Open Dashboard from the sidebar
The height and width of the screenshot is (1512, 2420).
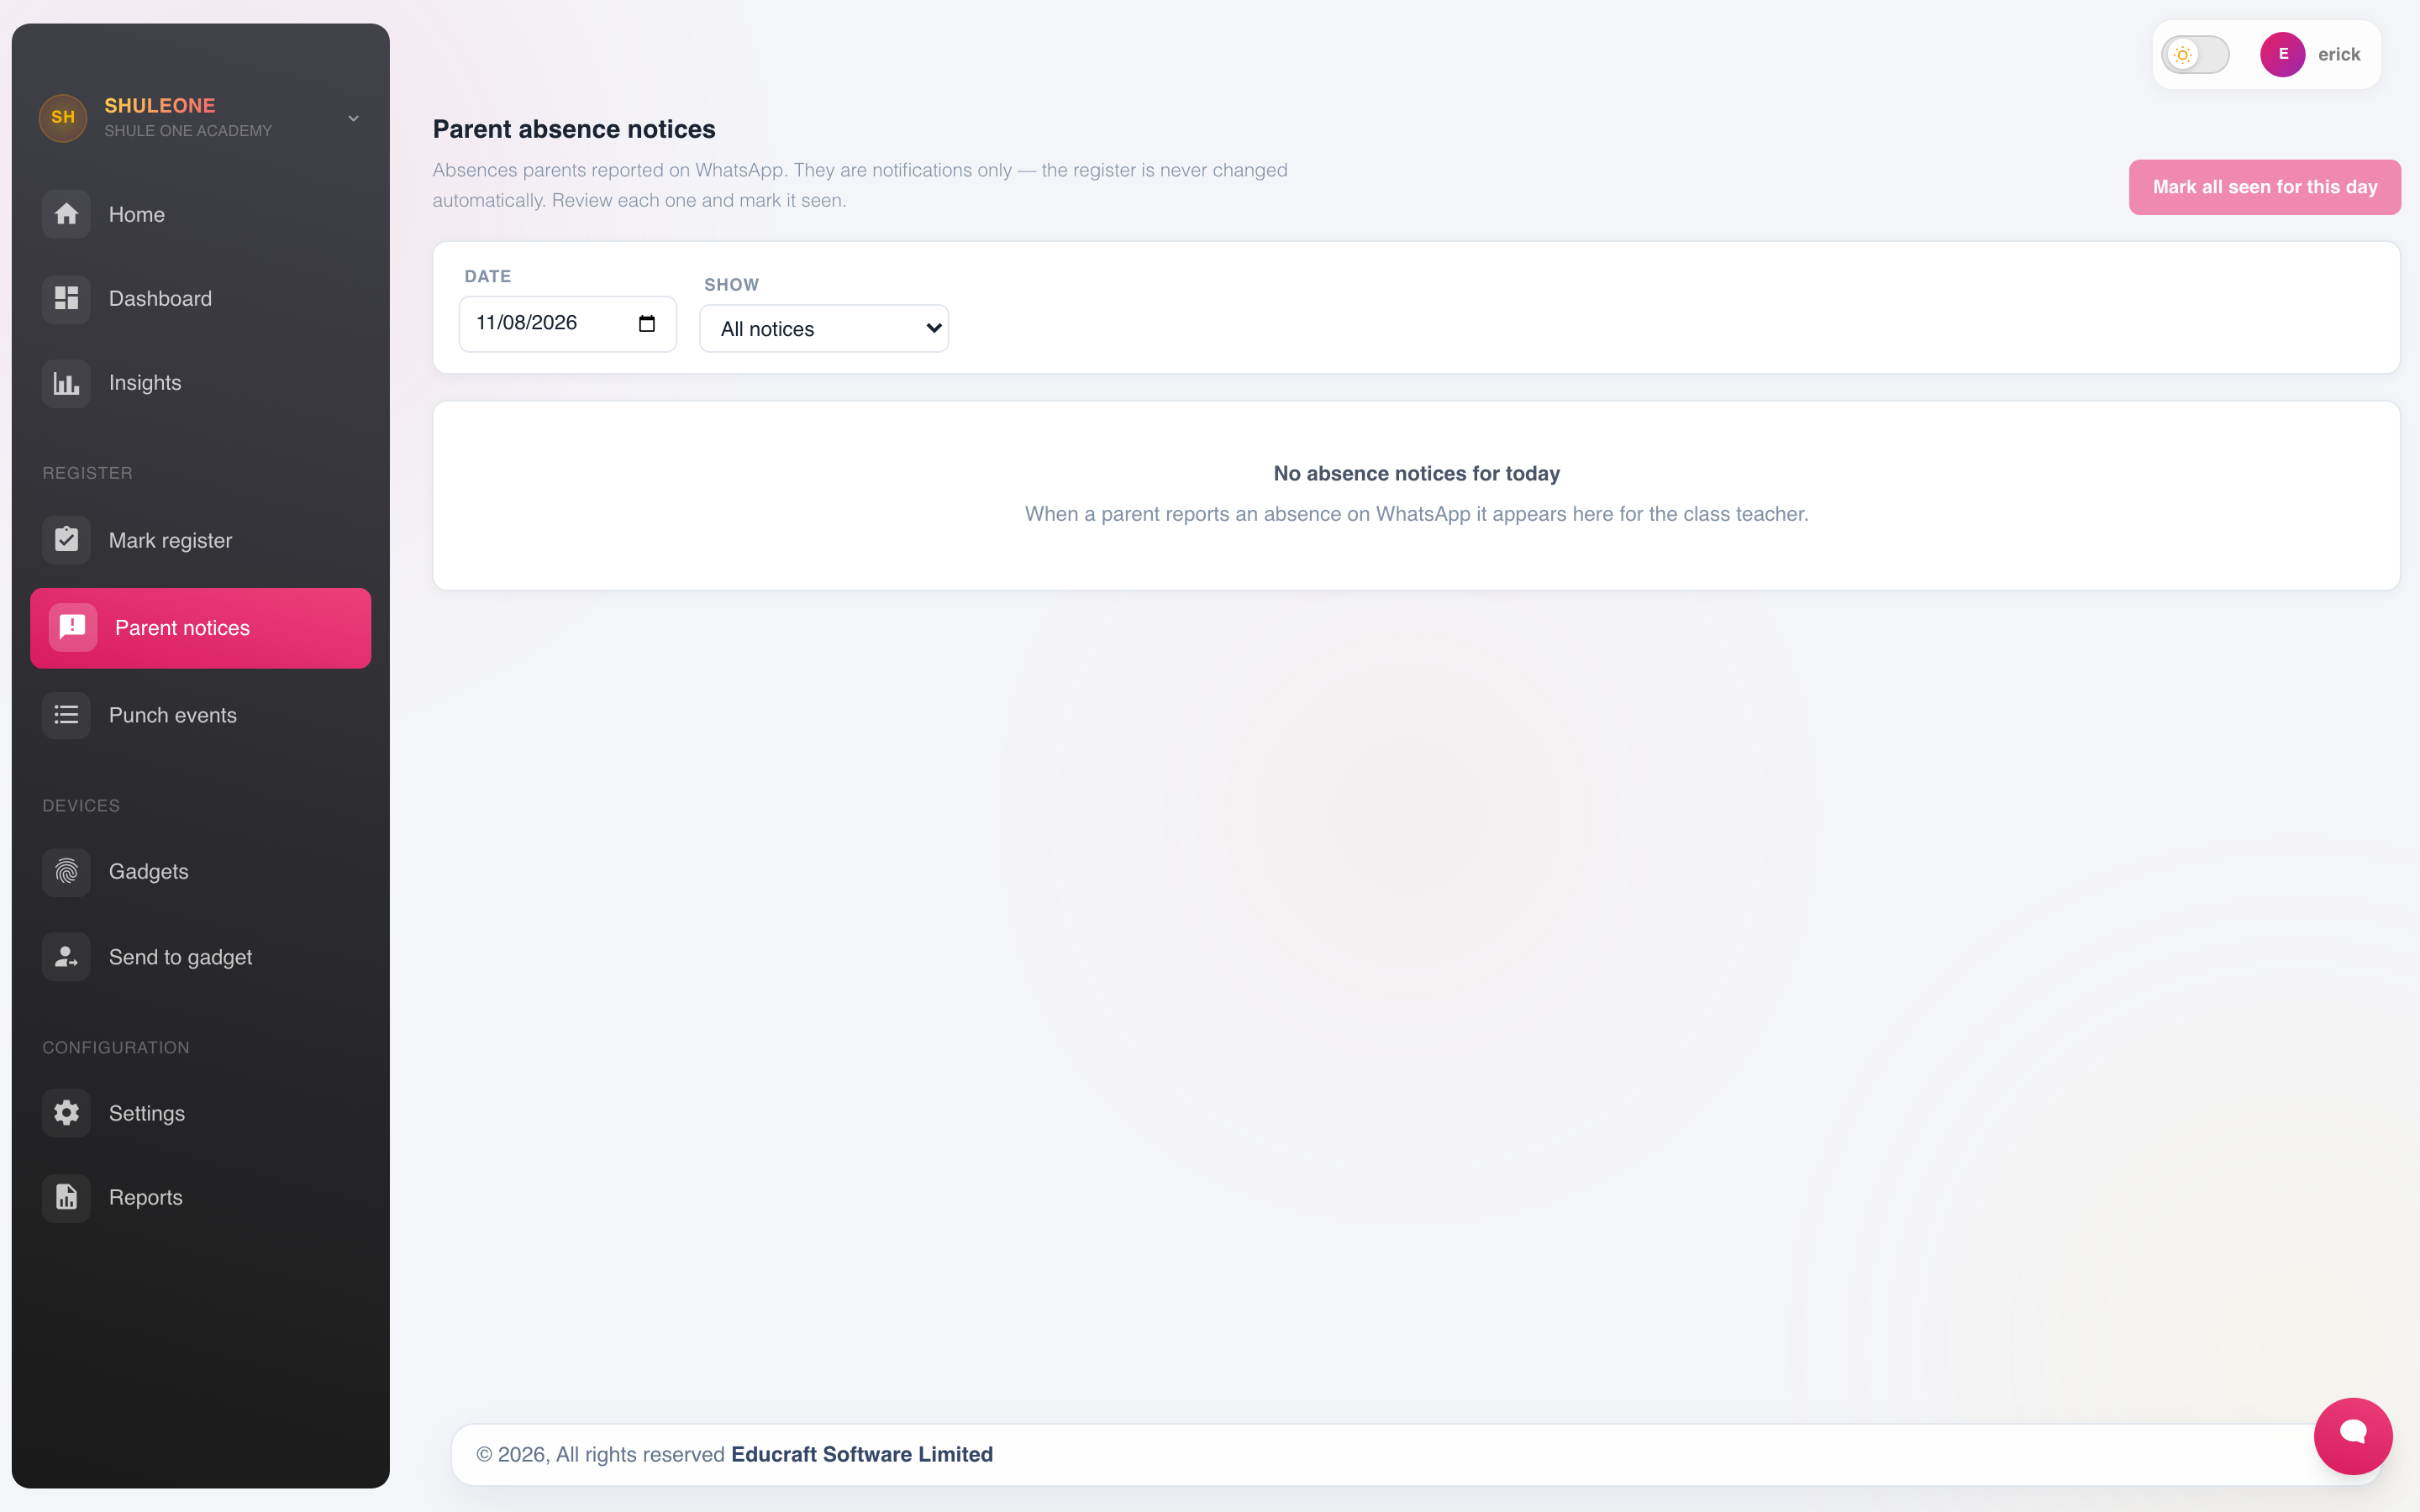200,298
